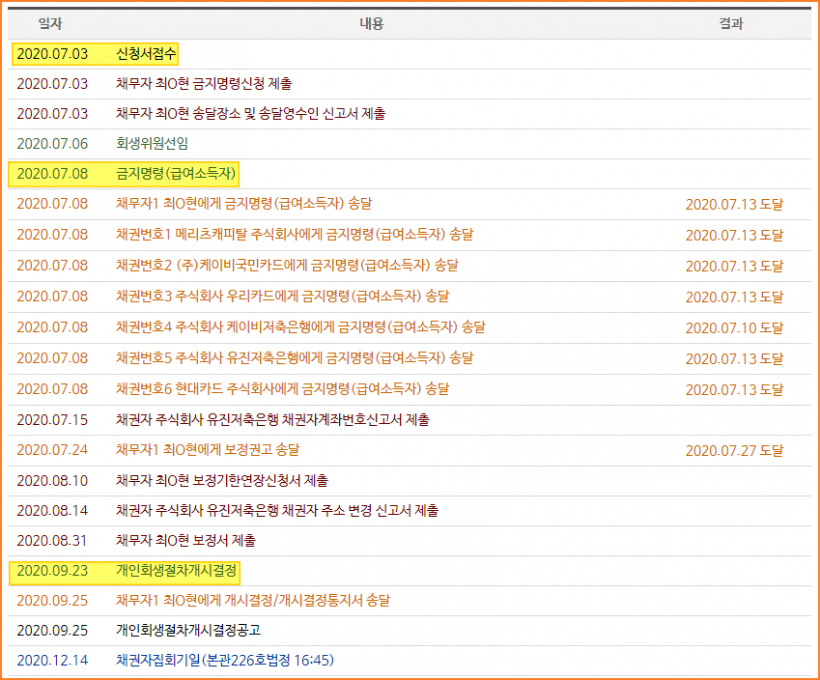
Task: Click the date beside 신청서접수
Action: 52,54
